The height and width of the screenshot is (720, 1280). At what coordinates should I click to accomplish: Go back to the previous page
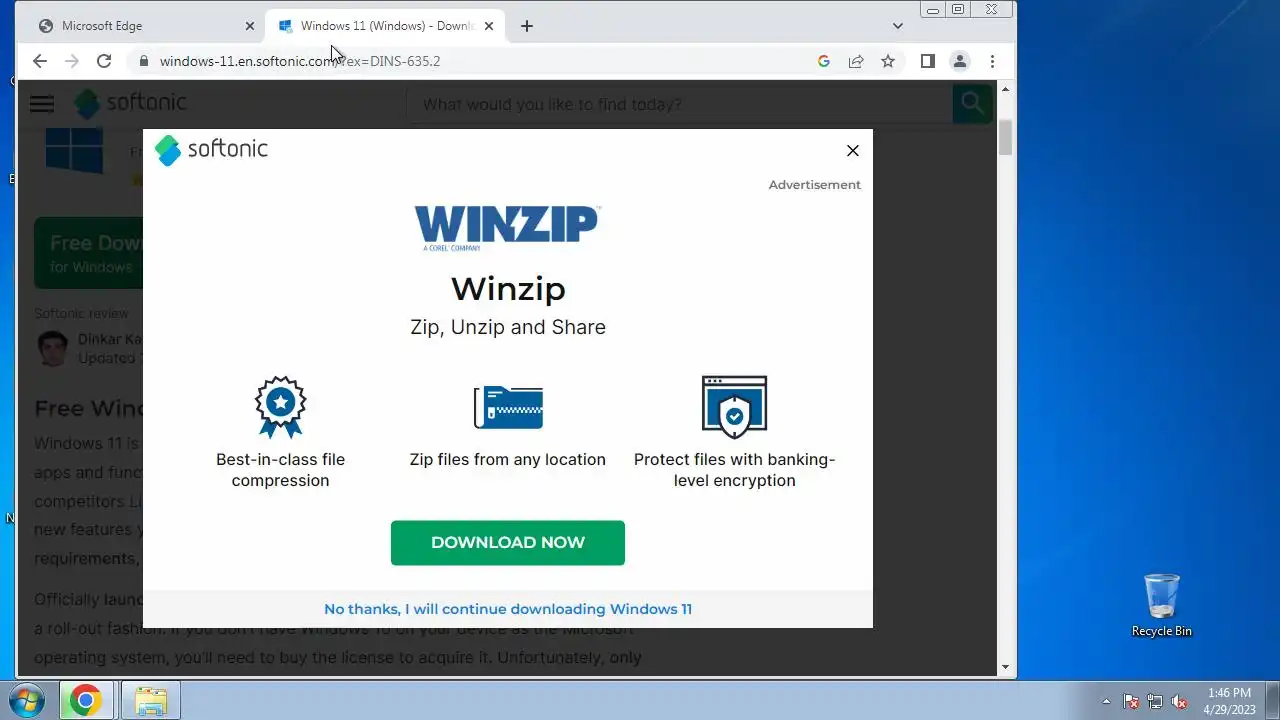39,61
